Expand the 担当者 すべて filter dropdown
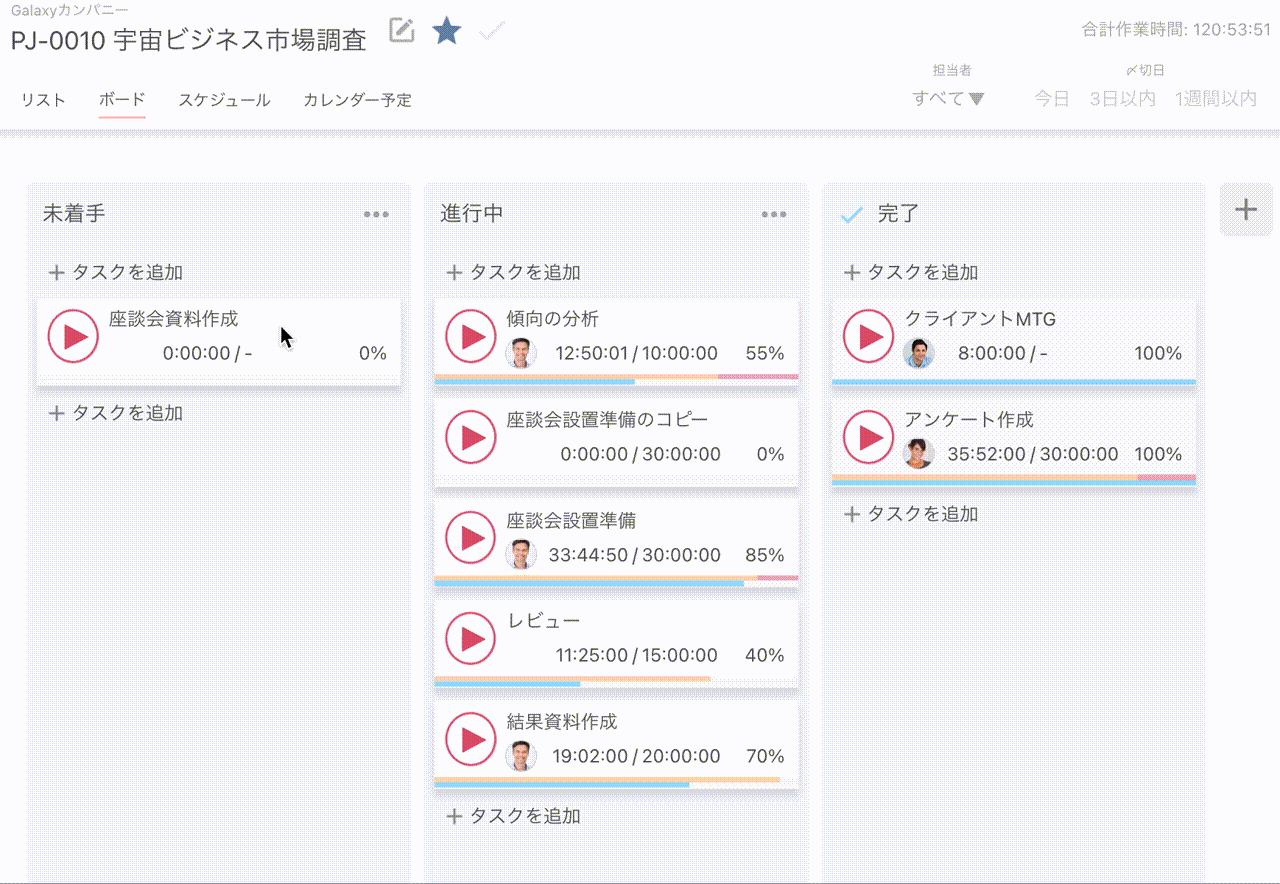Viewport: 1280px width, 884px height. [x=949, y=99]
